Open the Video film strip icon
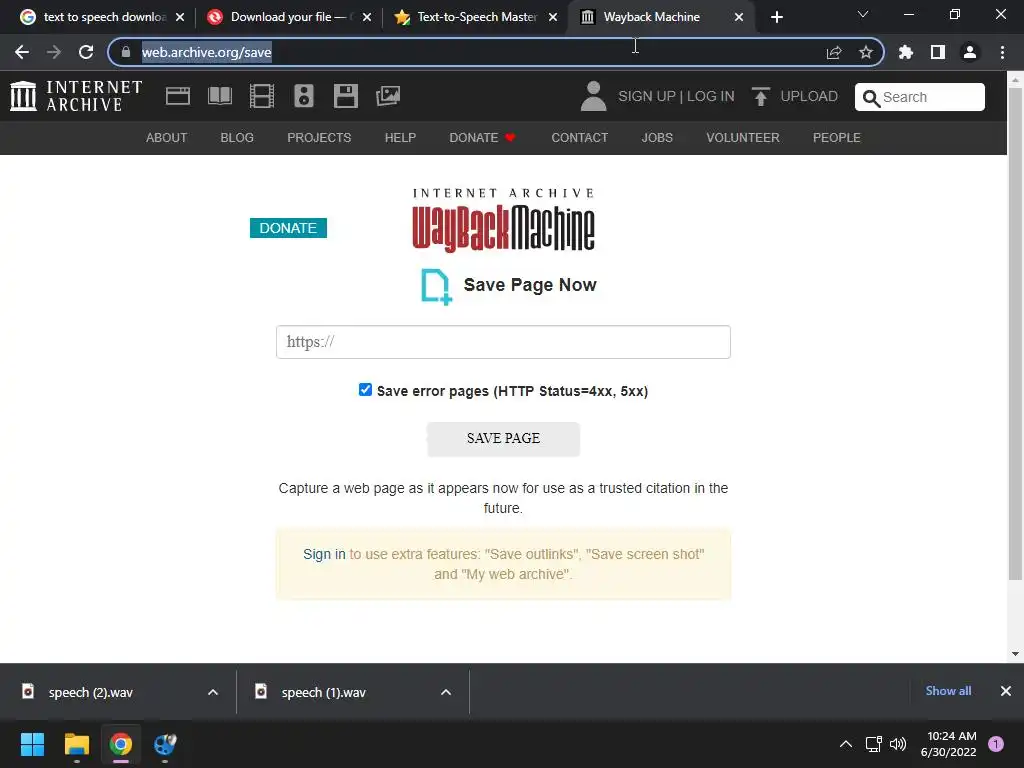The height and width of the screenshot is (768, 1024). (x=262, y=96)
